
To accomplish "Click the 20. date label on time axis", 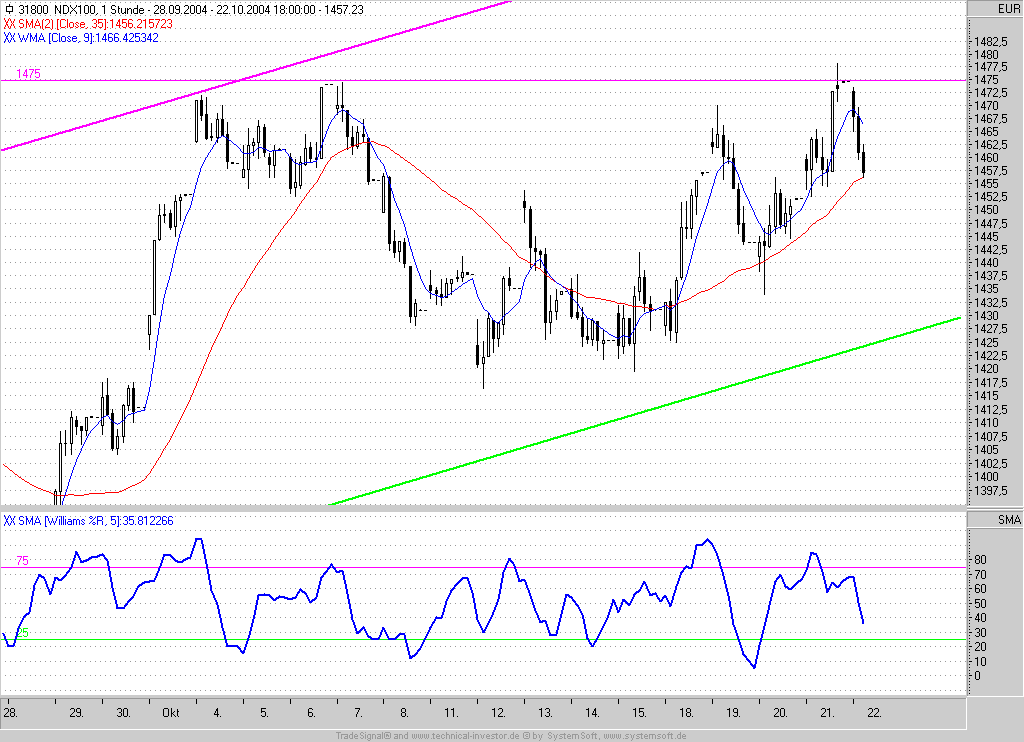I will [x=780, y=713].
